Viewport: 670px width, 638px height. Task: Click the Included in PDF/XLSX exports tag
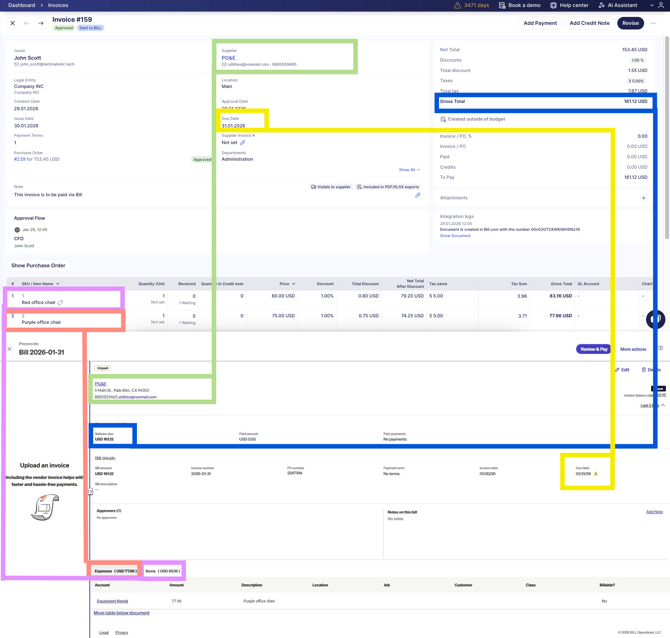[x=388, y=187]
